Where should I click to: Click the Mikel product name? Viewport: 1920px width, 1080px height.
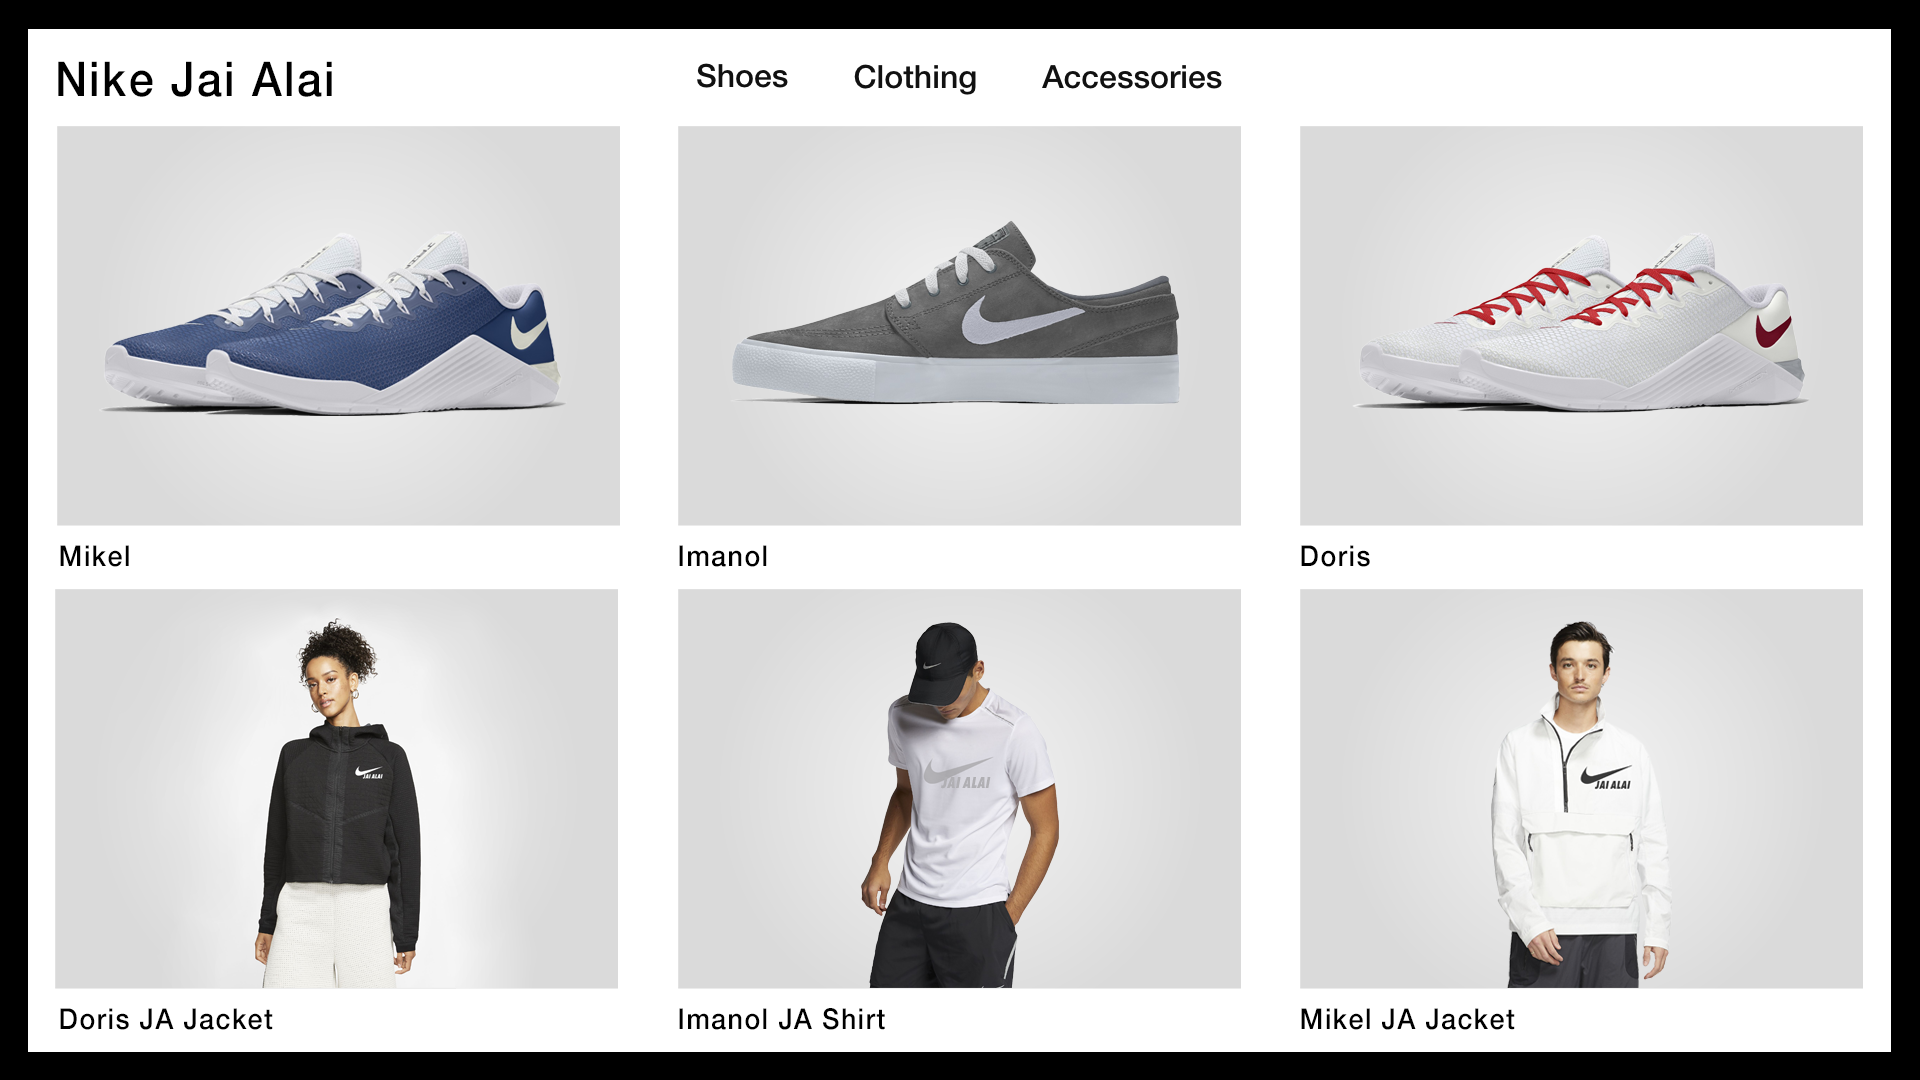click(95, 557)
